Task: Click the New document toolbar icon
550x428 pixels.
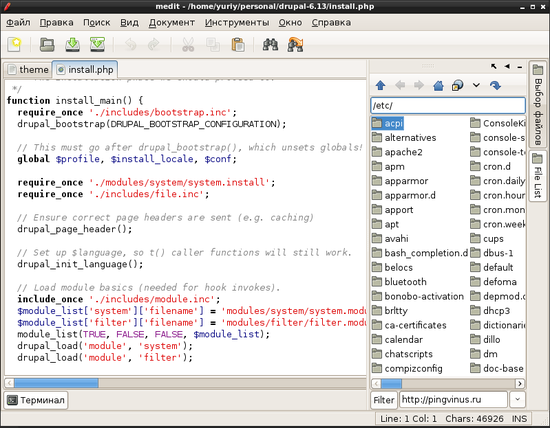Action: click(x=14, y=45)
